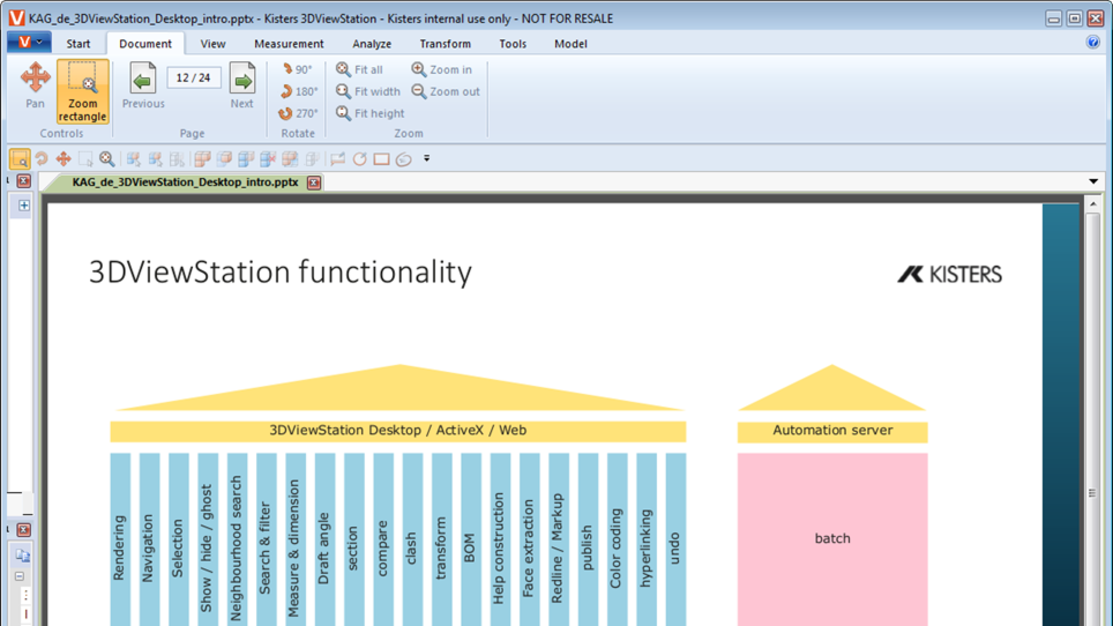Expand the tree node with the plus icon
Screen dimensions: 1113x626
[23, 206]
